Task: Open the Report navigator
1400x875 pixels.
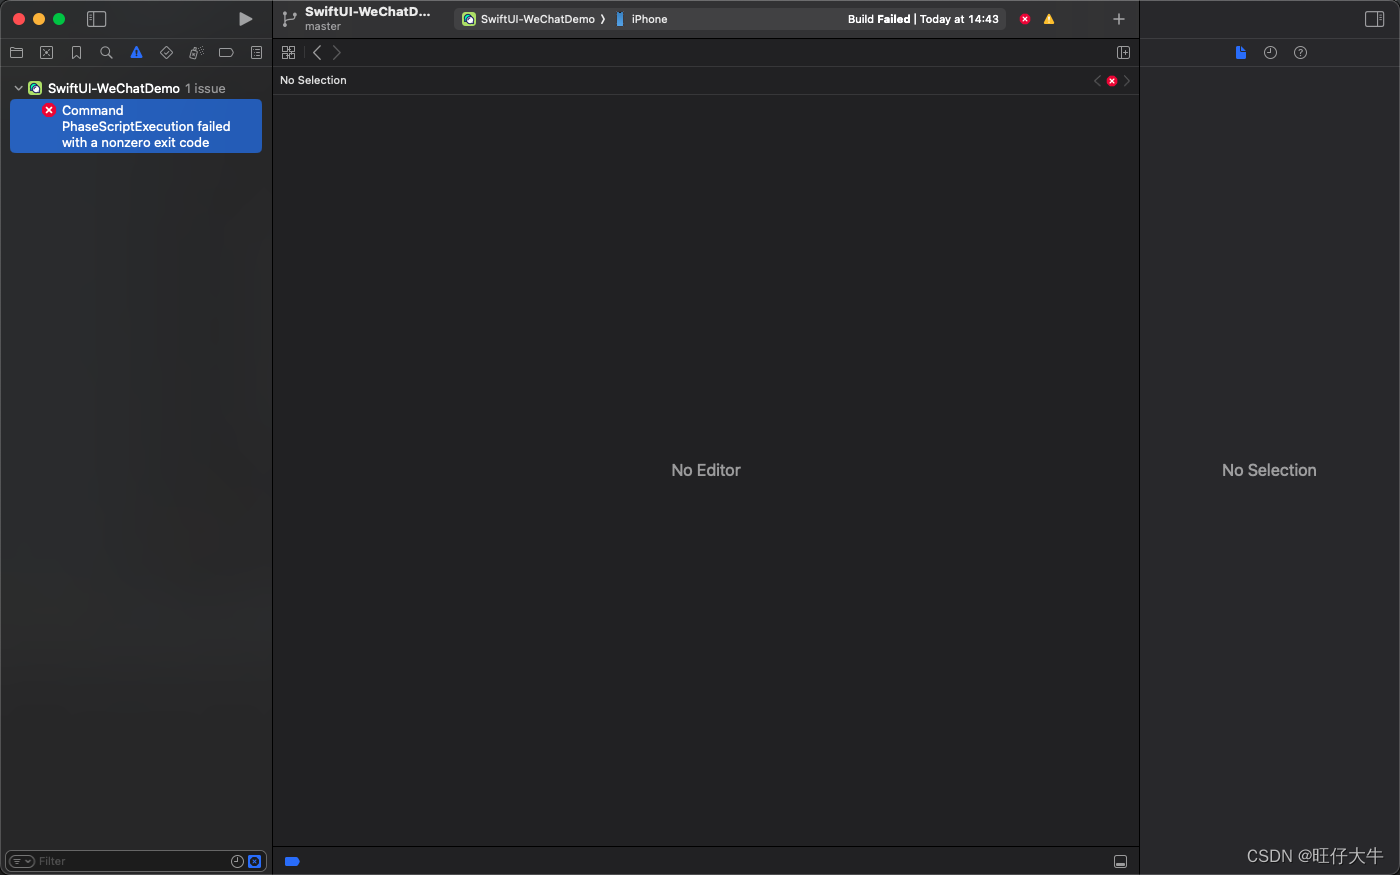Action: (x=256, y=52)
